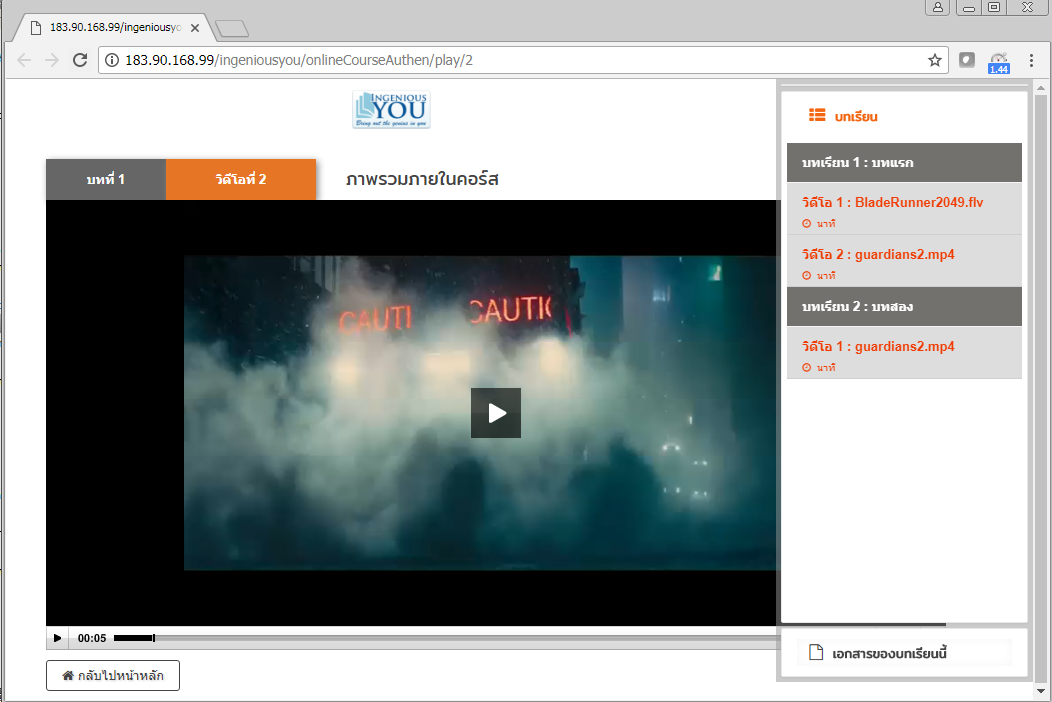The width and height of the screenshot is (1052, 702).
Task: Click the address bar URL field
Action: click(523, 60)
